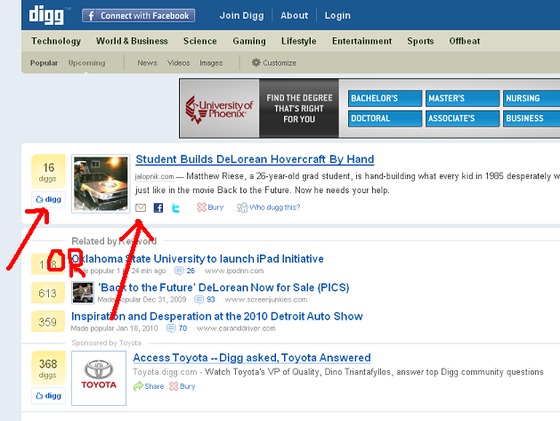This screenshot has width=560, height=421.
Task: Click the 368 diggs count box
Action: click(x=48, y=368)
